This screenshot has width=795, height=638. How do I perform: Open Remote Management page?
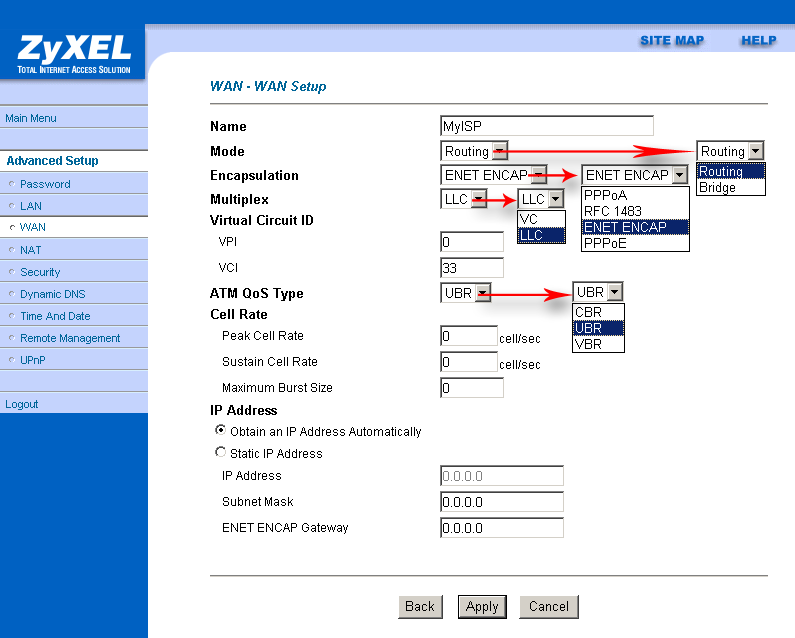[70, 338]
